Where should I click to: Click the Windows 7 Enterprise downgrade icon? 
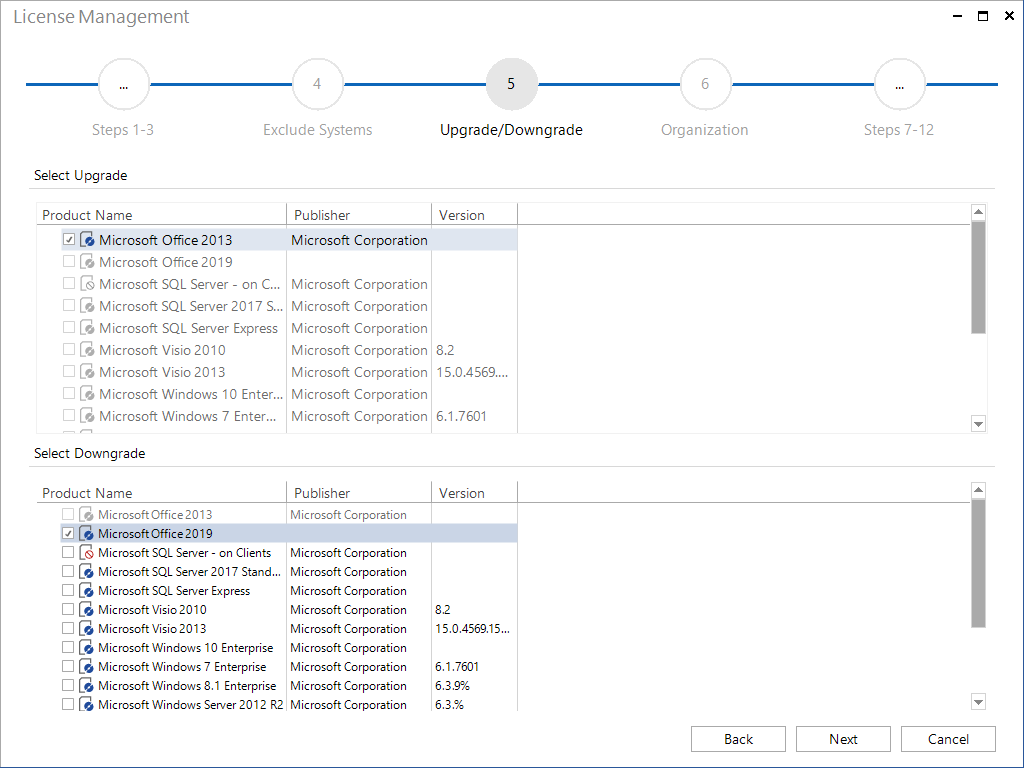86,666
